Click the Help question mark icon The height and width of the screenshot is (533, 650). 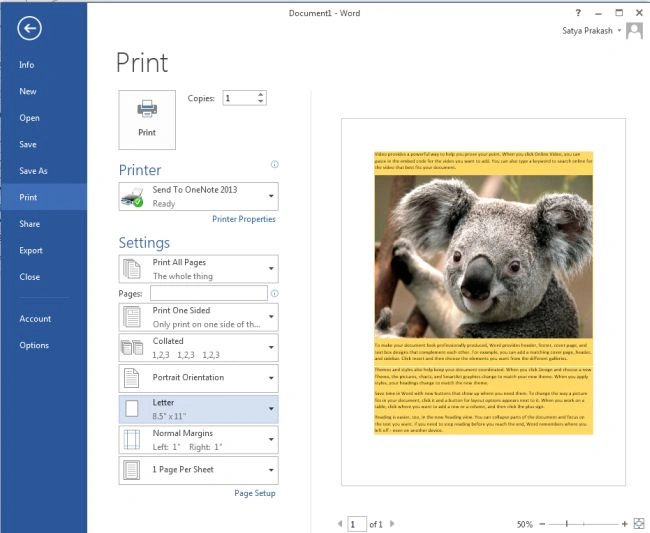578,13
